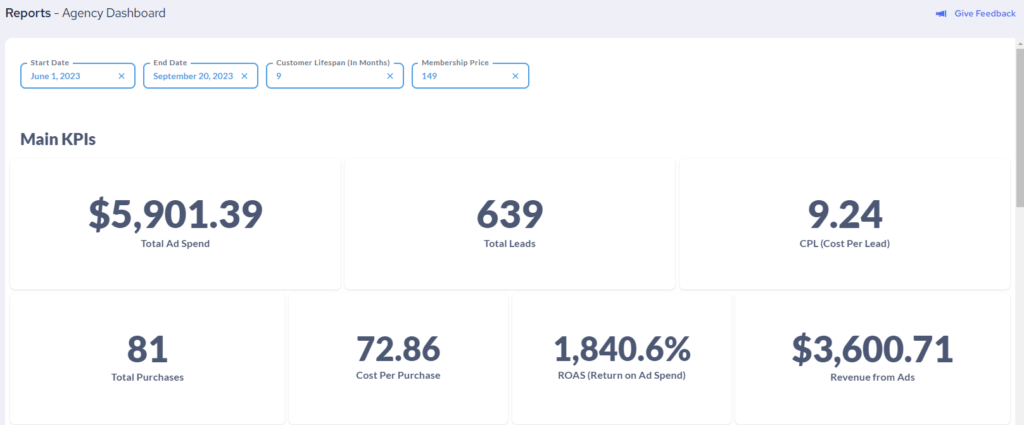The image size is (1024, 425).
Task: Clear the Membership Price field value
Action: 516,76
